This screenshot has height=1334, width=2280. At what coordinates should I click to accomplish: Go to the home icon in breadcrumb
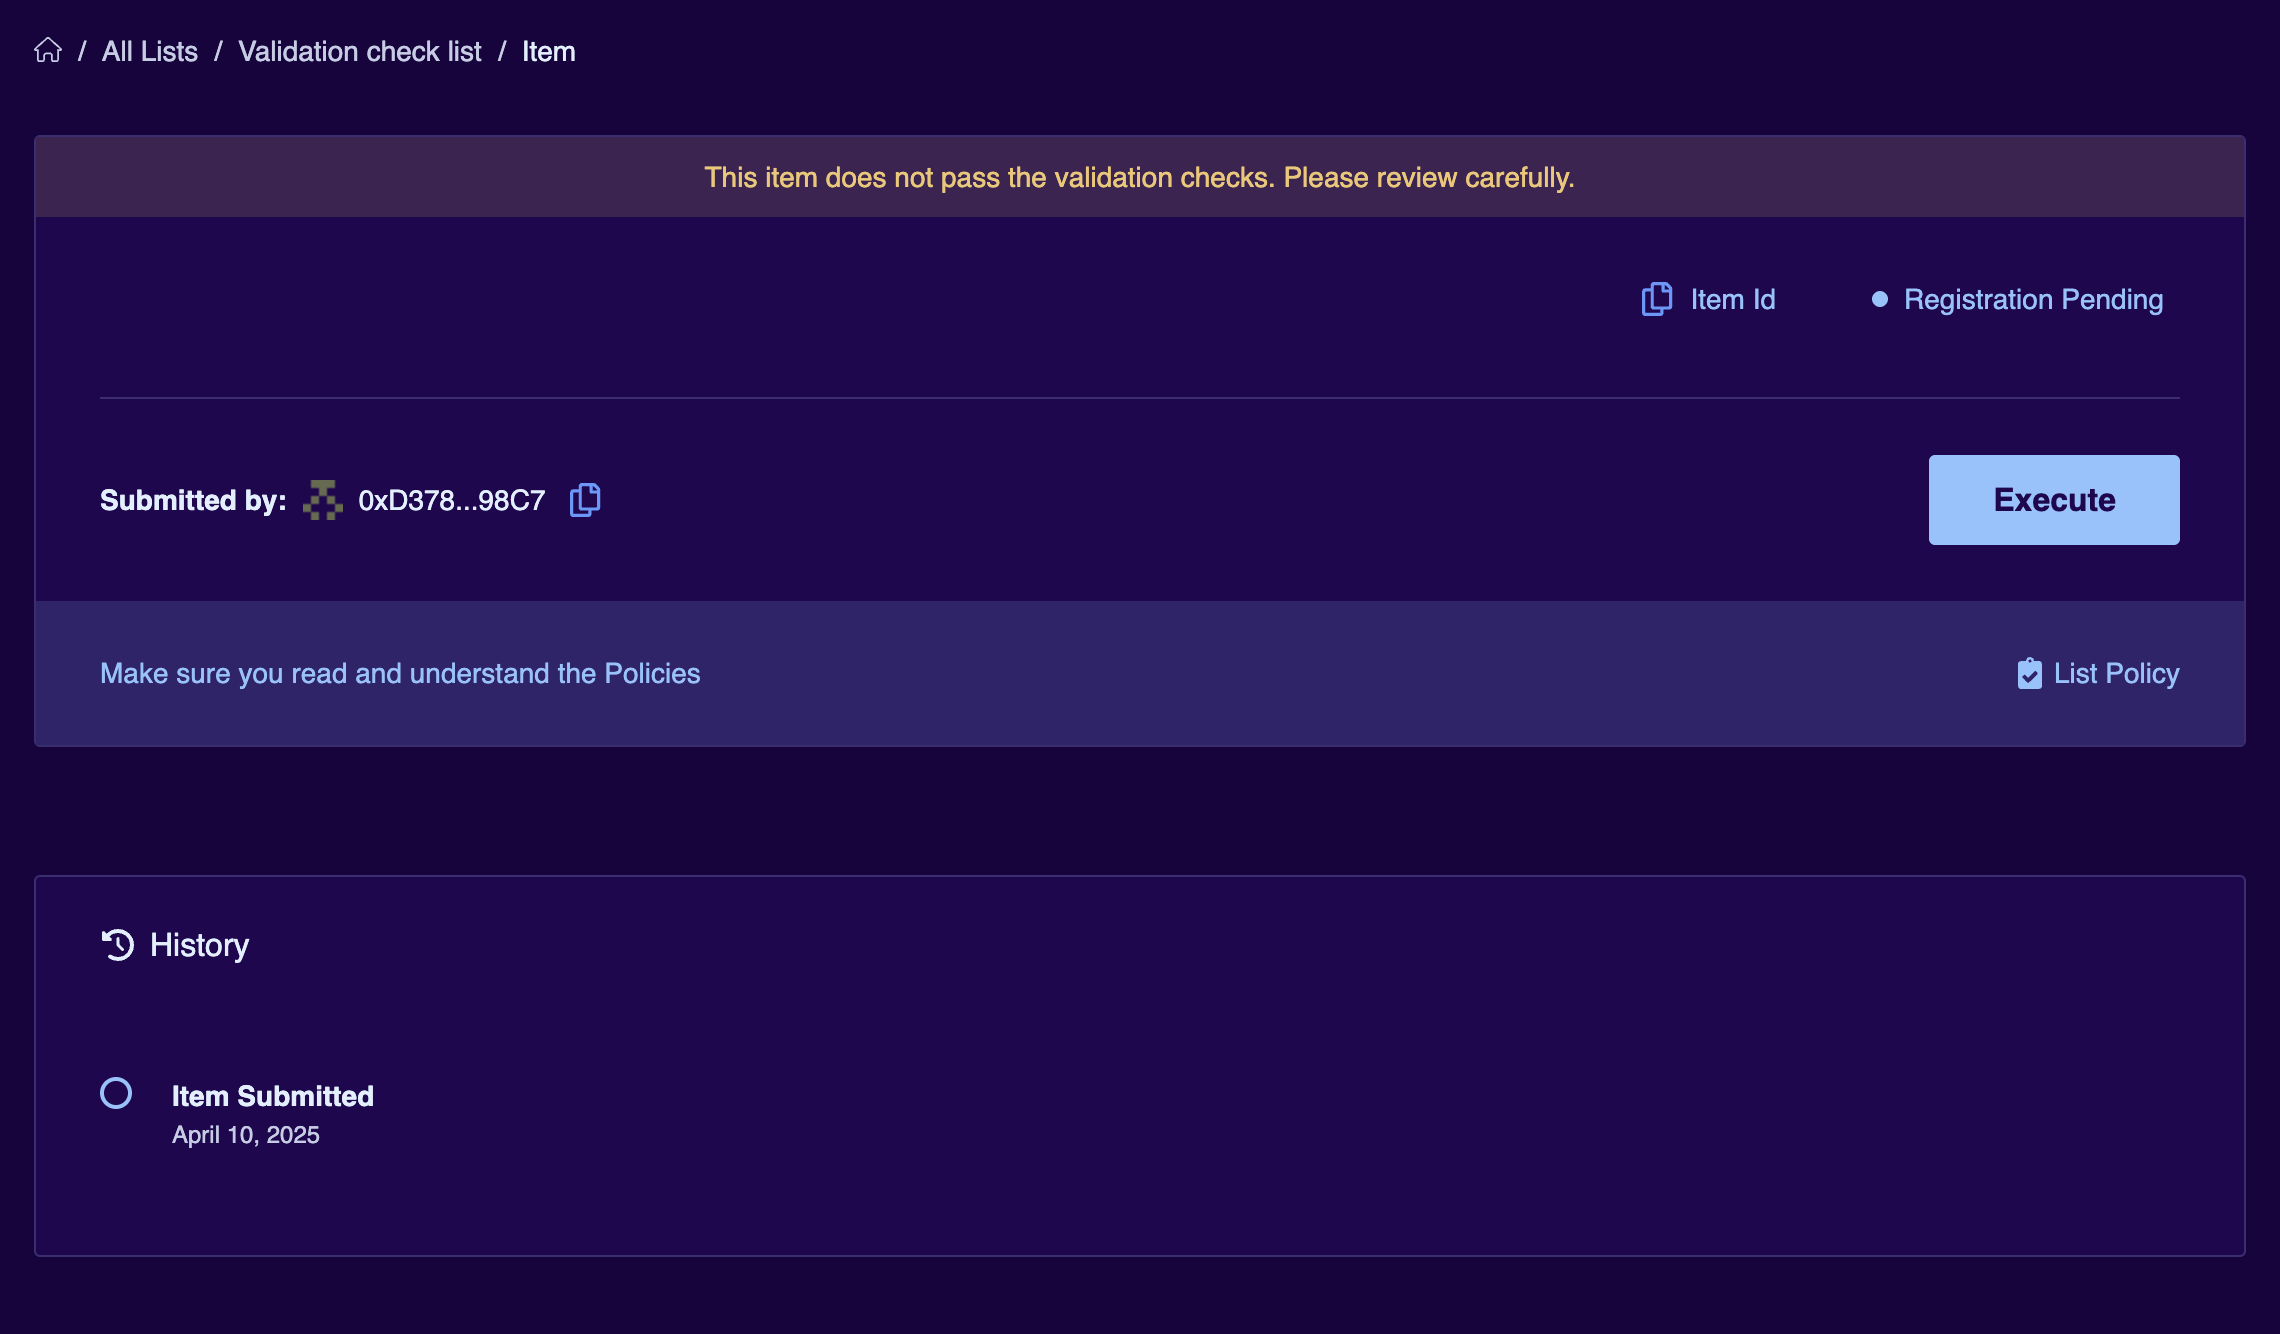(x=48, y=50)
